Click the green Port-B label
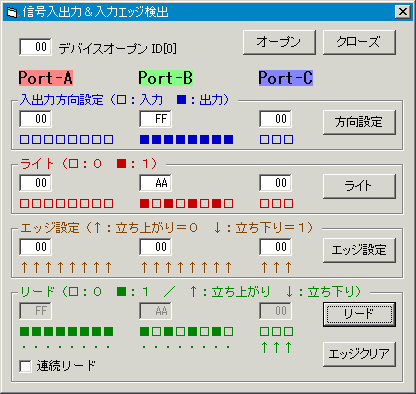 coord(166,78)
